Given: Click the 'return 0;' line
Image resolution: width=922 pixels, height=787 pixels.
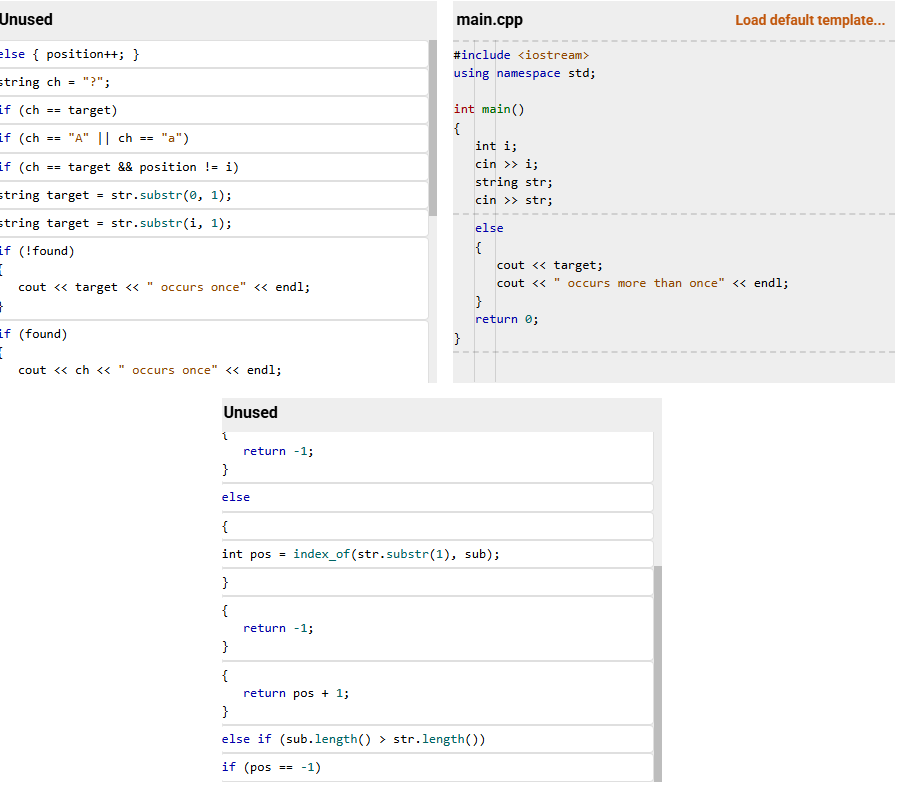Looking at the screenshot, I should (x=506, y=319).
